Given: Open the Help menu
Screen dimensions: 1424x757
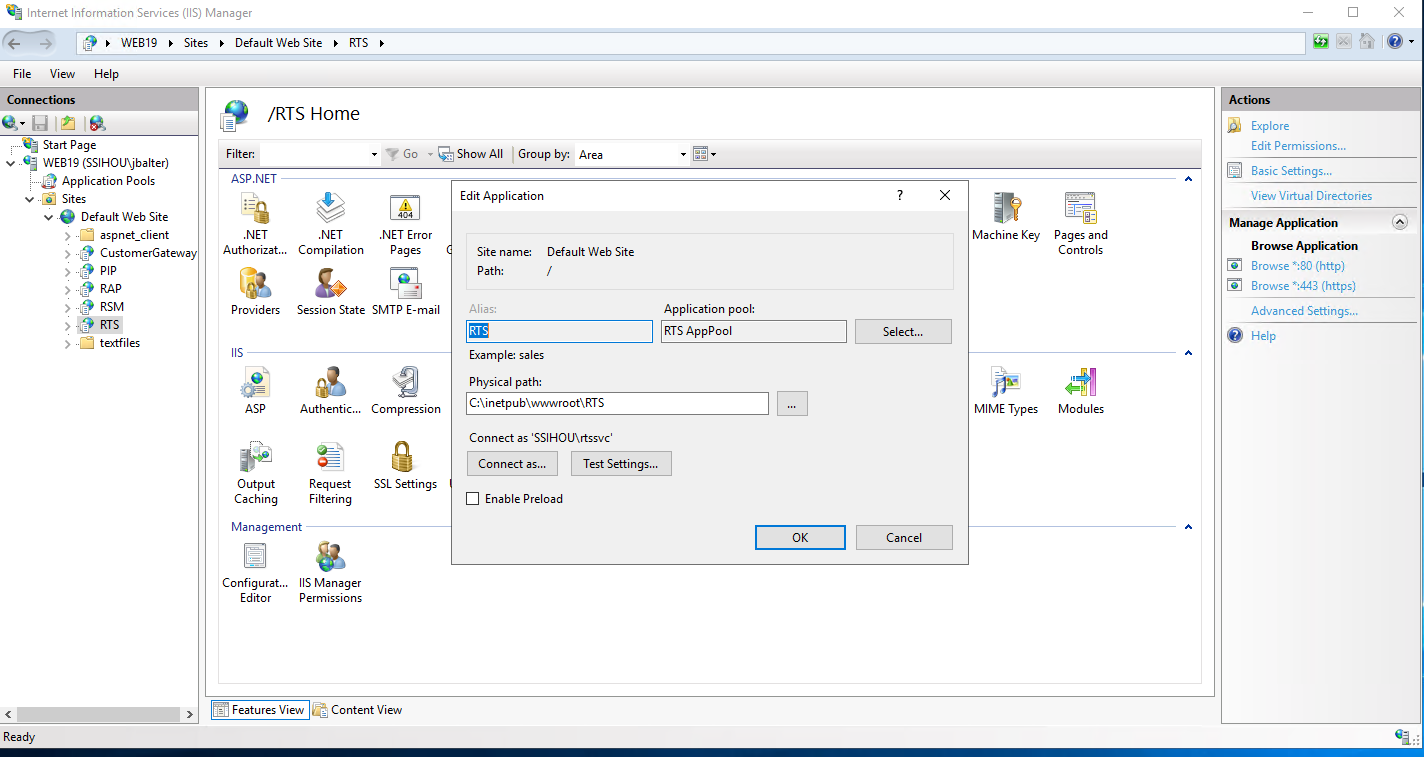Looking at the screenshot, I should pyautogui.click(x=106, y=74).
